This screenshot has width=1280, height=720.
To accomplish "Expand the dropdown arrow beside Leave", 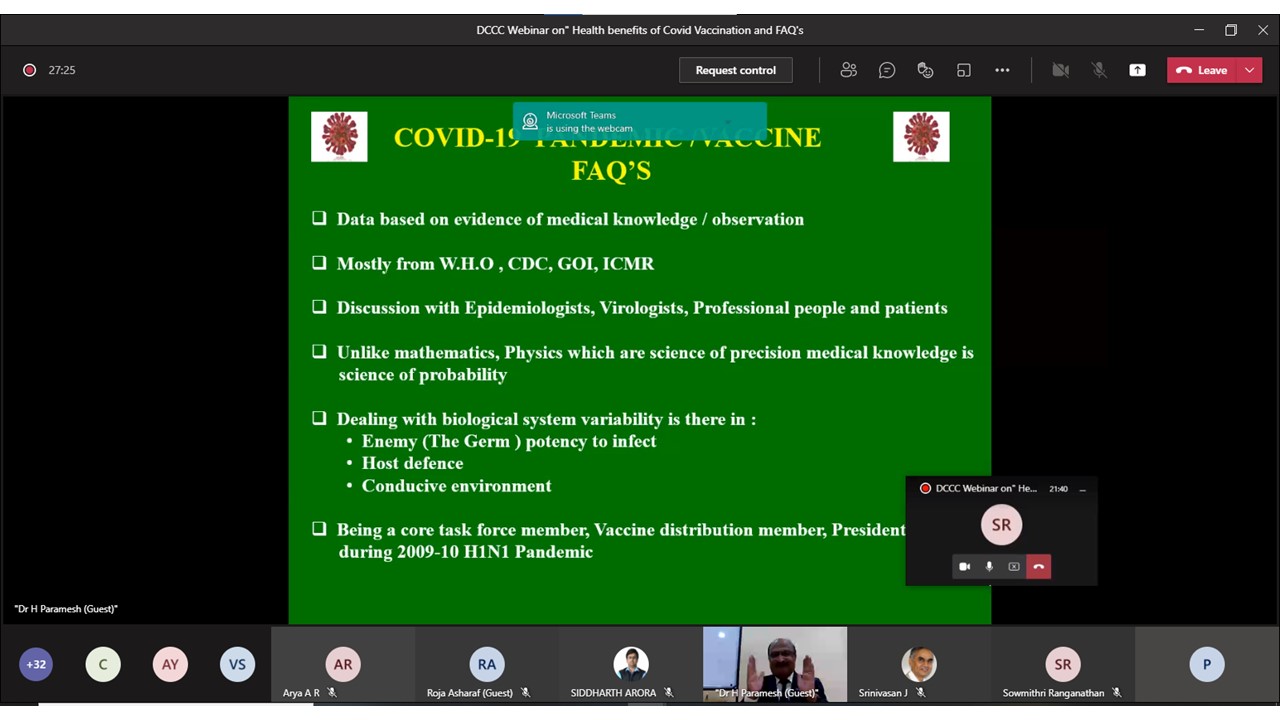I will pos(1250,70).
